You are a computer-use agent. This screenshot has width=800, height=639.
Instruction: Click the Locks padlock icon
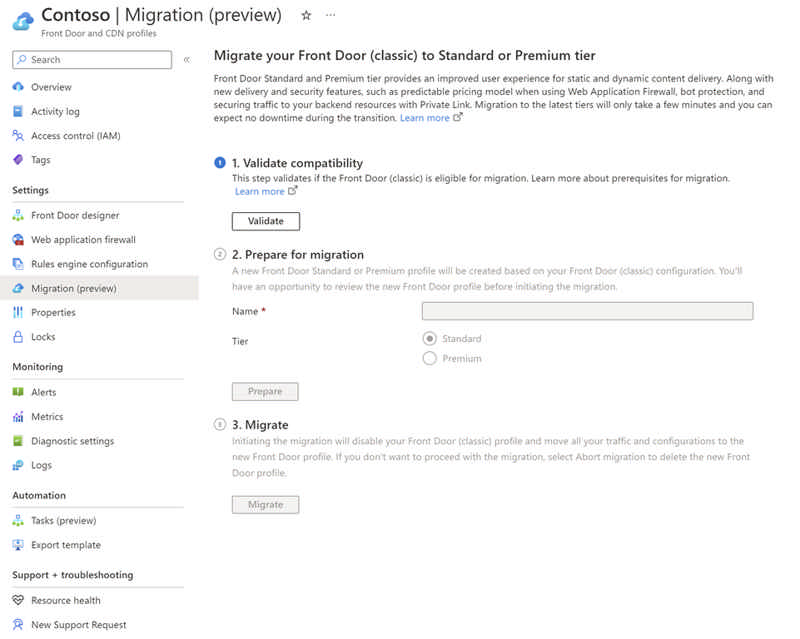pos(18,337)
